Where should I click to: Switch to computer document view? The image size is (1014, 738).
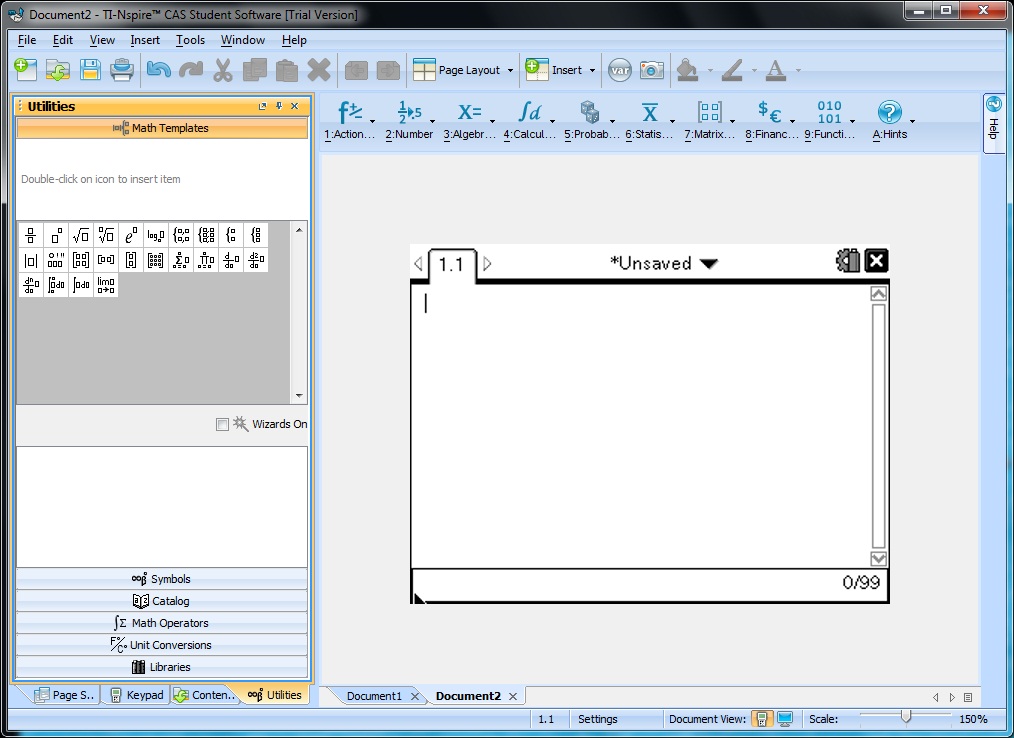click(785, 719)
